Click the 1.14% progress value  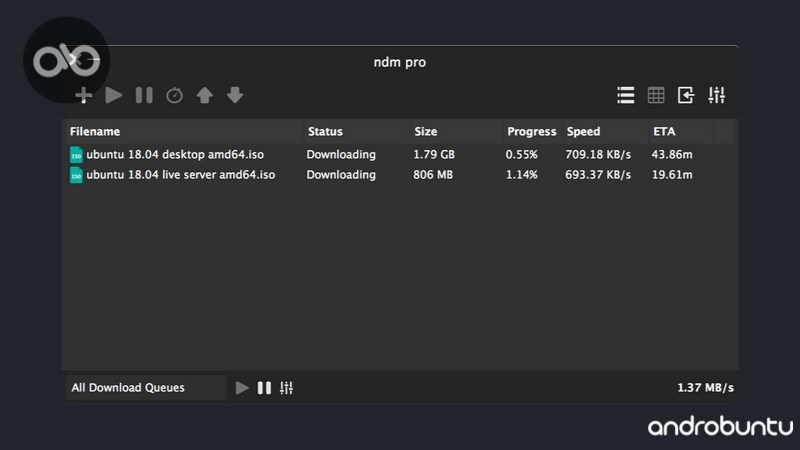click(521, 175)
